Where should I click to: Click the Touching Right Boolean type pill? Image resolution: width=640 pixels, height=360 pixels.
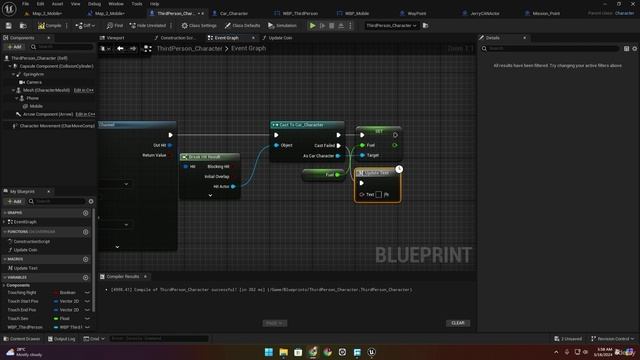(x=65, y=293)
